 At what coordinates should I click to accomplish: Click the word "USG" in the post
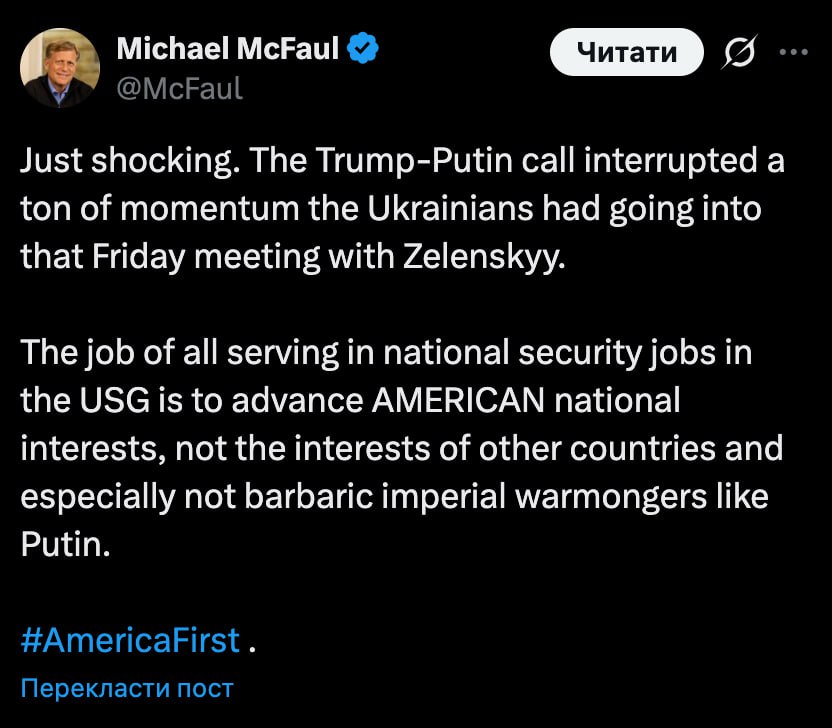point(115,400)
